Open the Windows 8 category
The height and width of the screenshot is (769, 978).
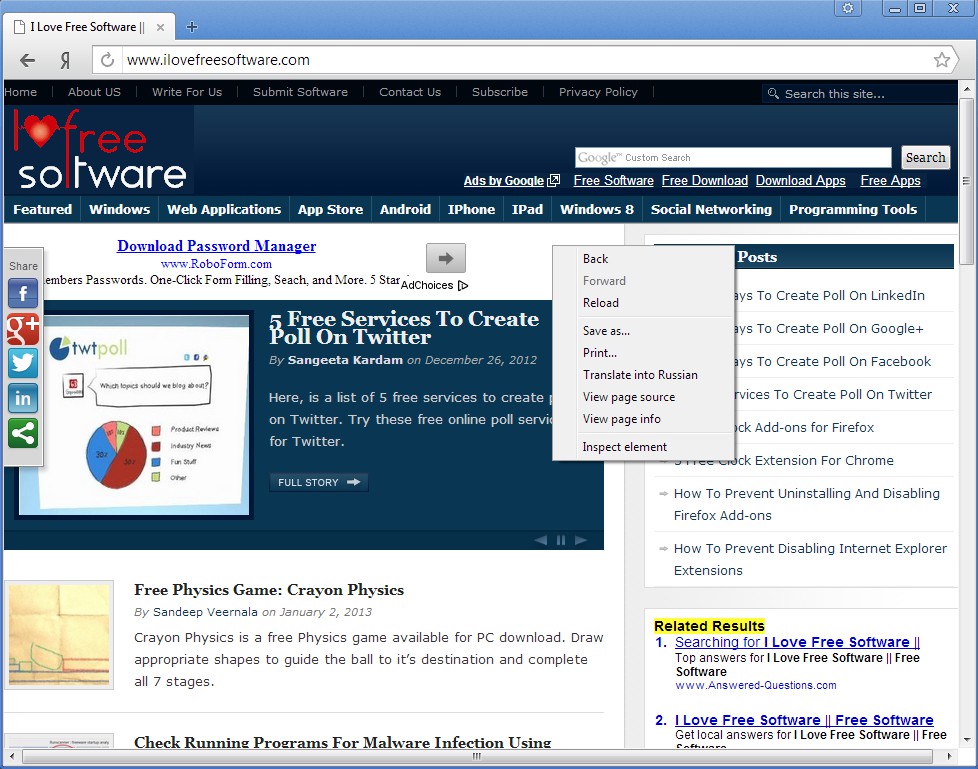pos(597,210)
